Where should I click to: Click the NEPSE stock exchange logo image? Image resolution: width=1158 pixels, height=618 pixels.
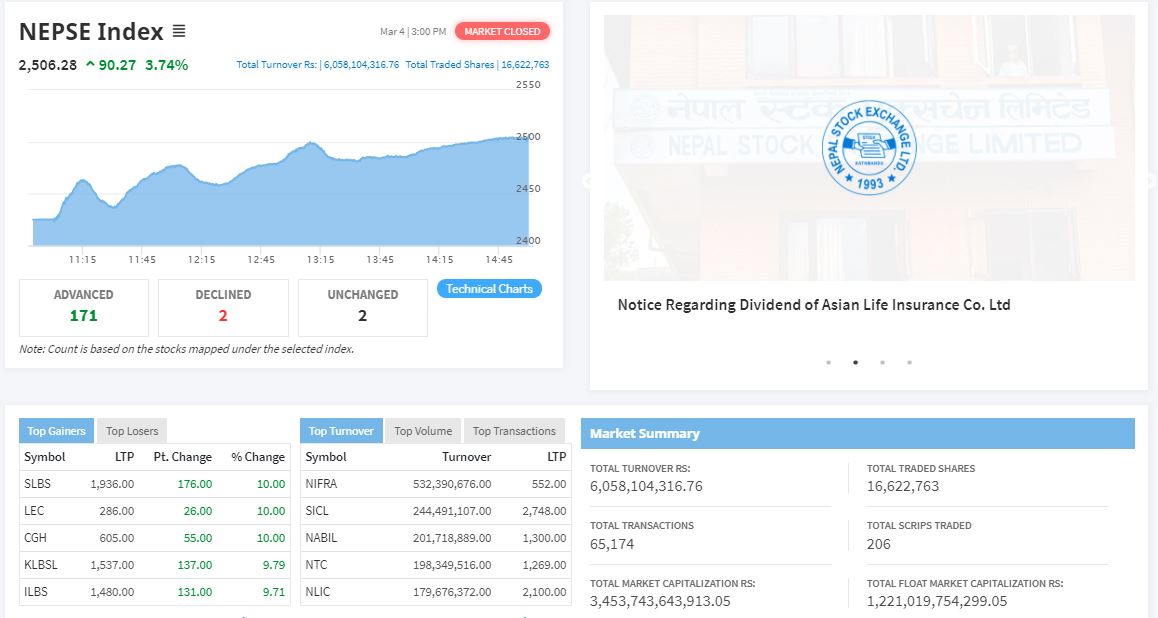tap(869, 148)
